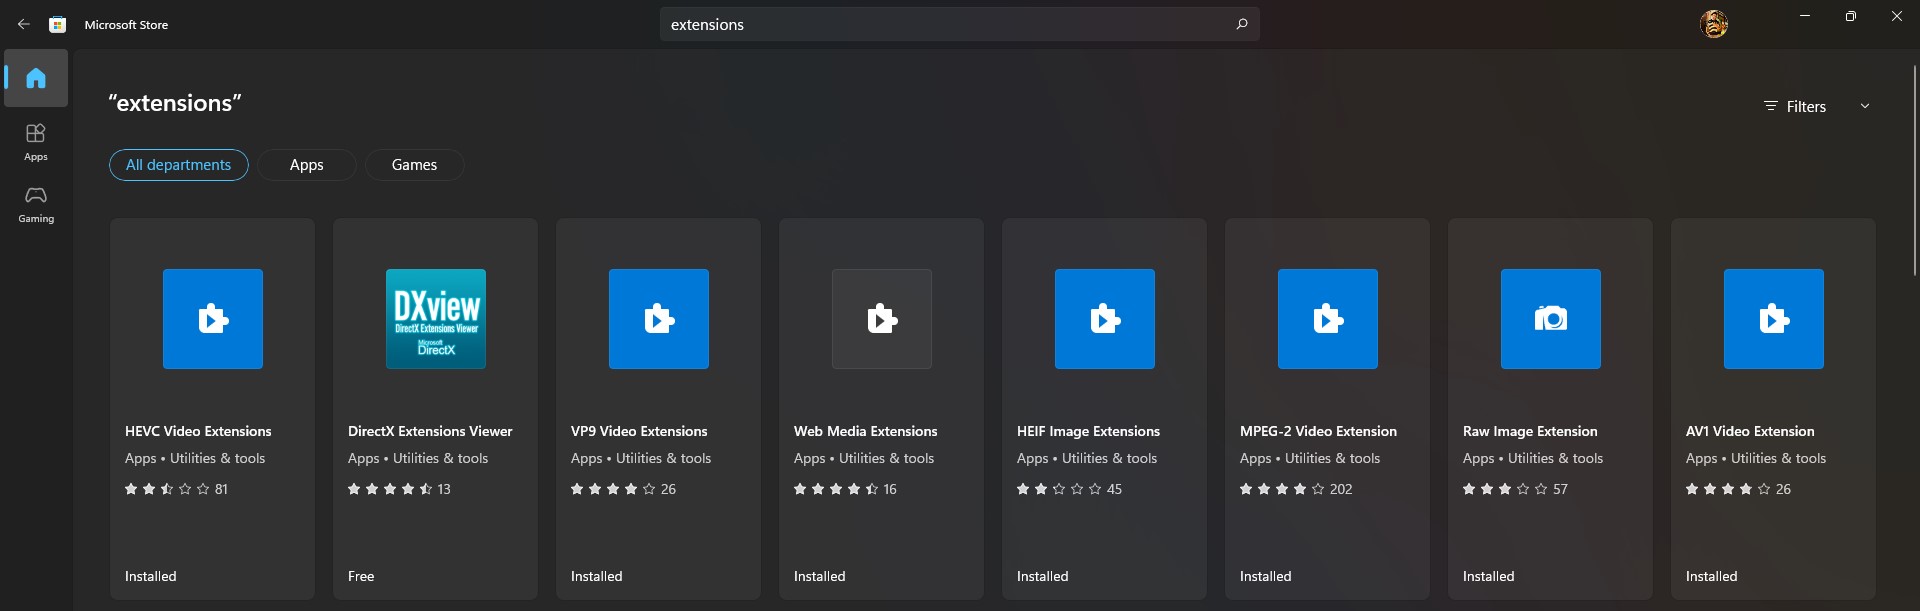The width and height of the screenshot is (1920, 611).
Task: Open AV1 Video Extension title
Action: (x=1750, y=431)
